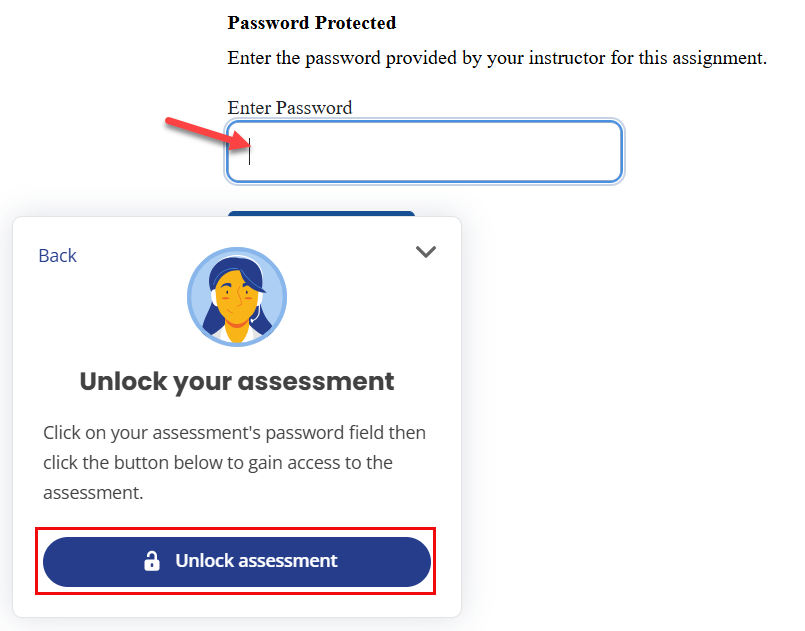This screenshot has height=631, width=805.
Task: Click the downward chevron at the popup's top right
Action: coord(426,252)
